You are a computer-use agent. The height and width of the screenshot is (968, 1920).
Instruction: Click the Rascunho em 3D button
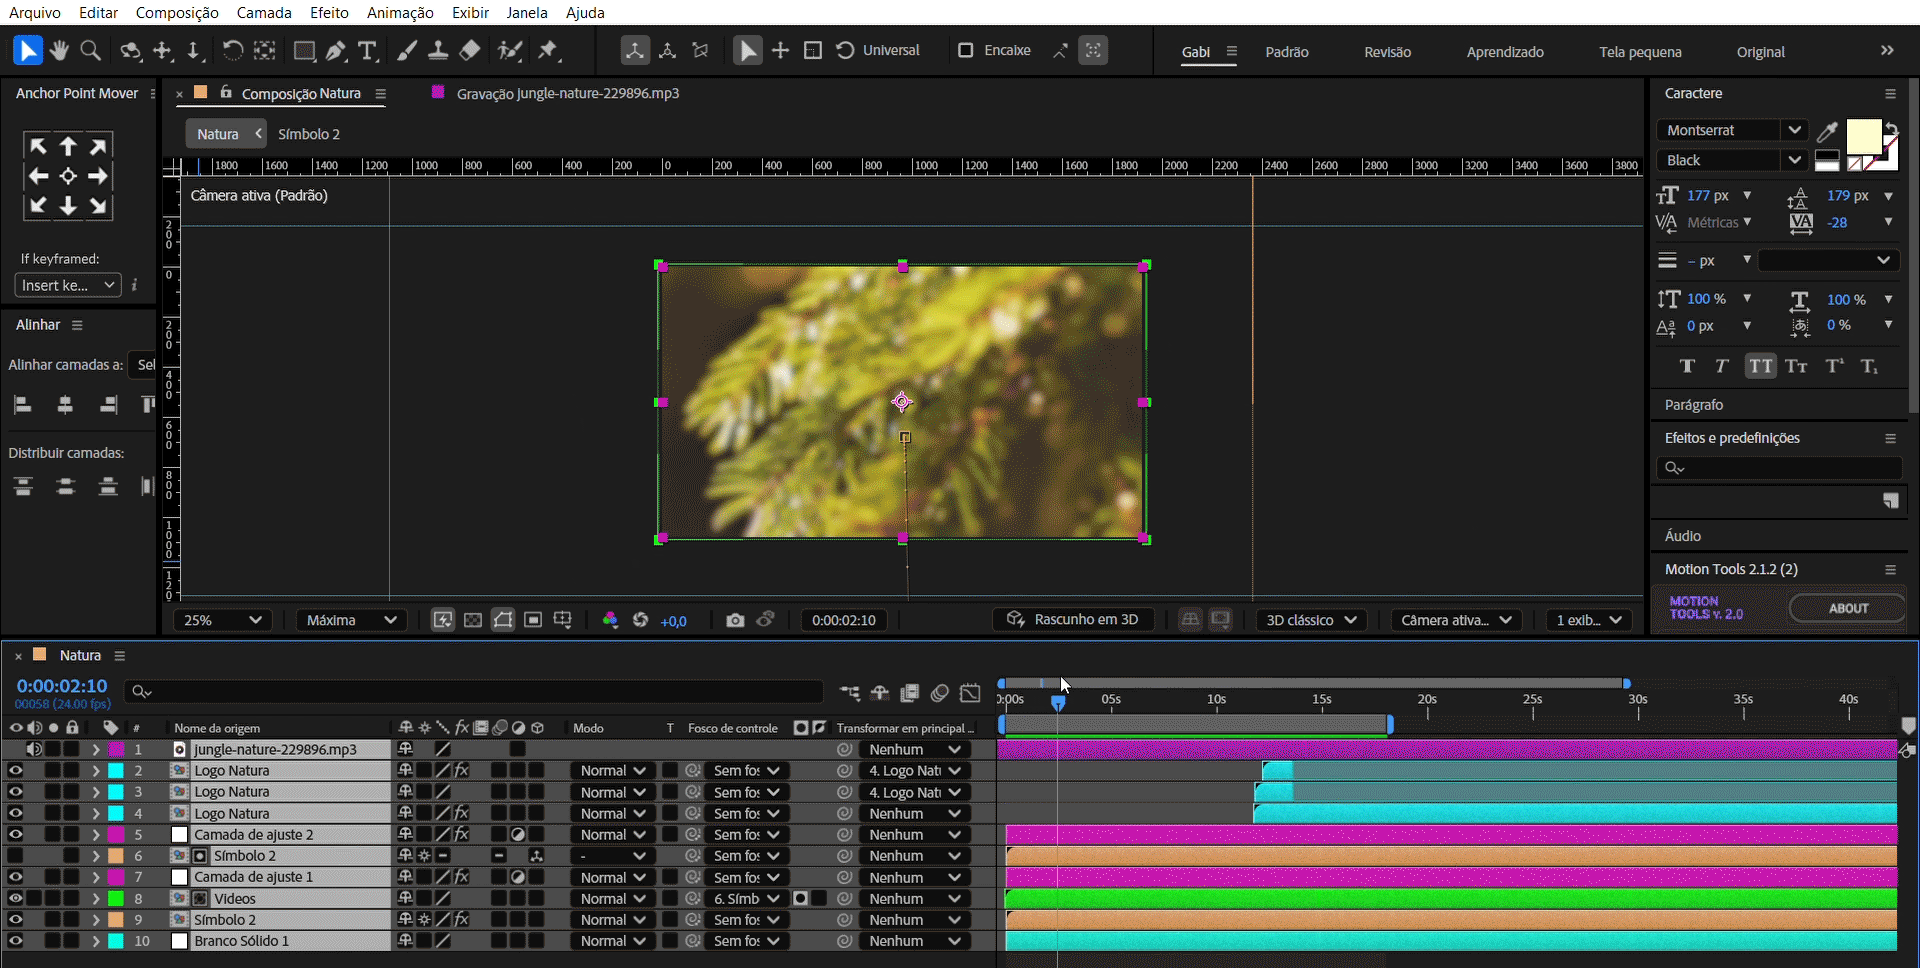pos(1073,620)
